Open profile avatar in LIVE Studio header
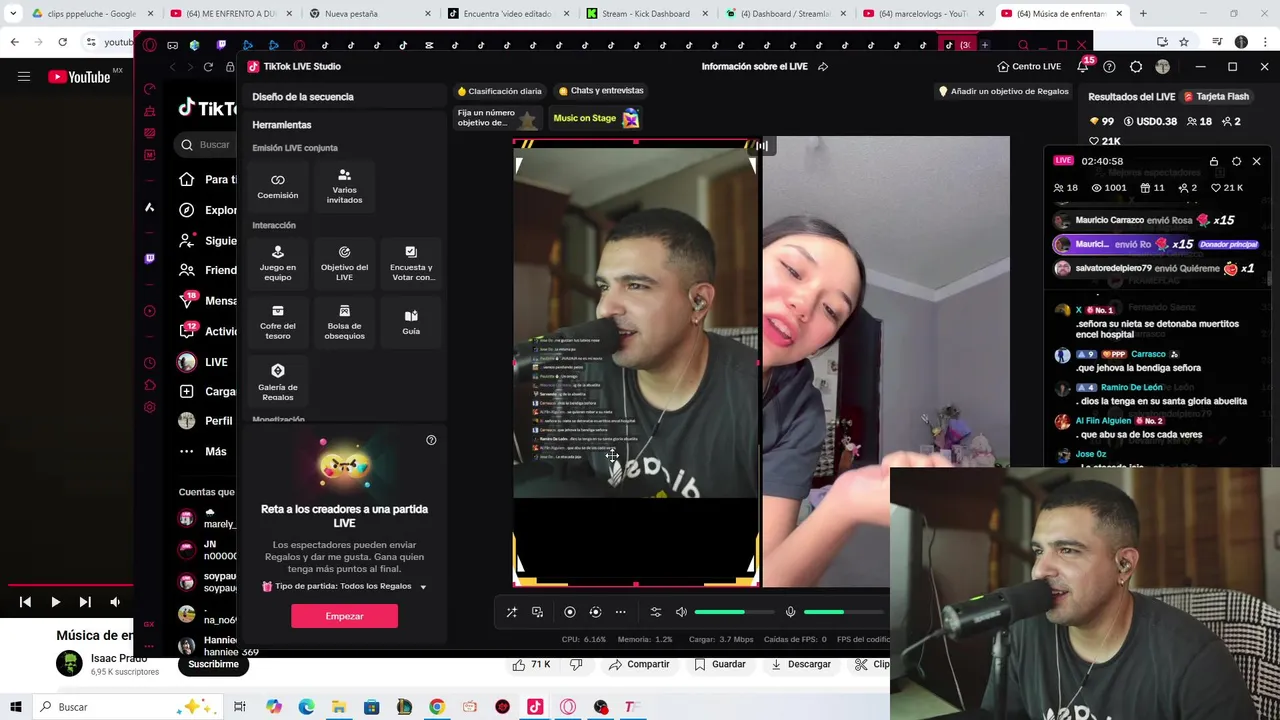Image resolution: width=1280 pixels, height=720 pixels. pyautogui.click(x=1162, y=67)
